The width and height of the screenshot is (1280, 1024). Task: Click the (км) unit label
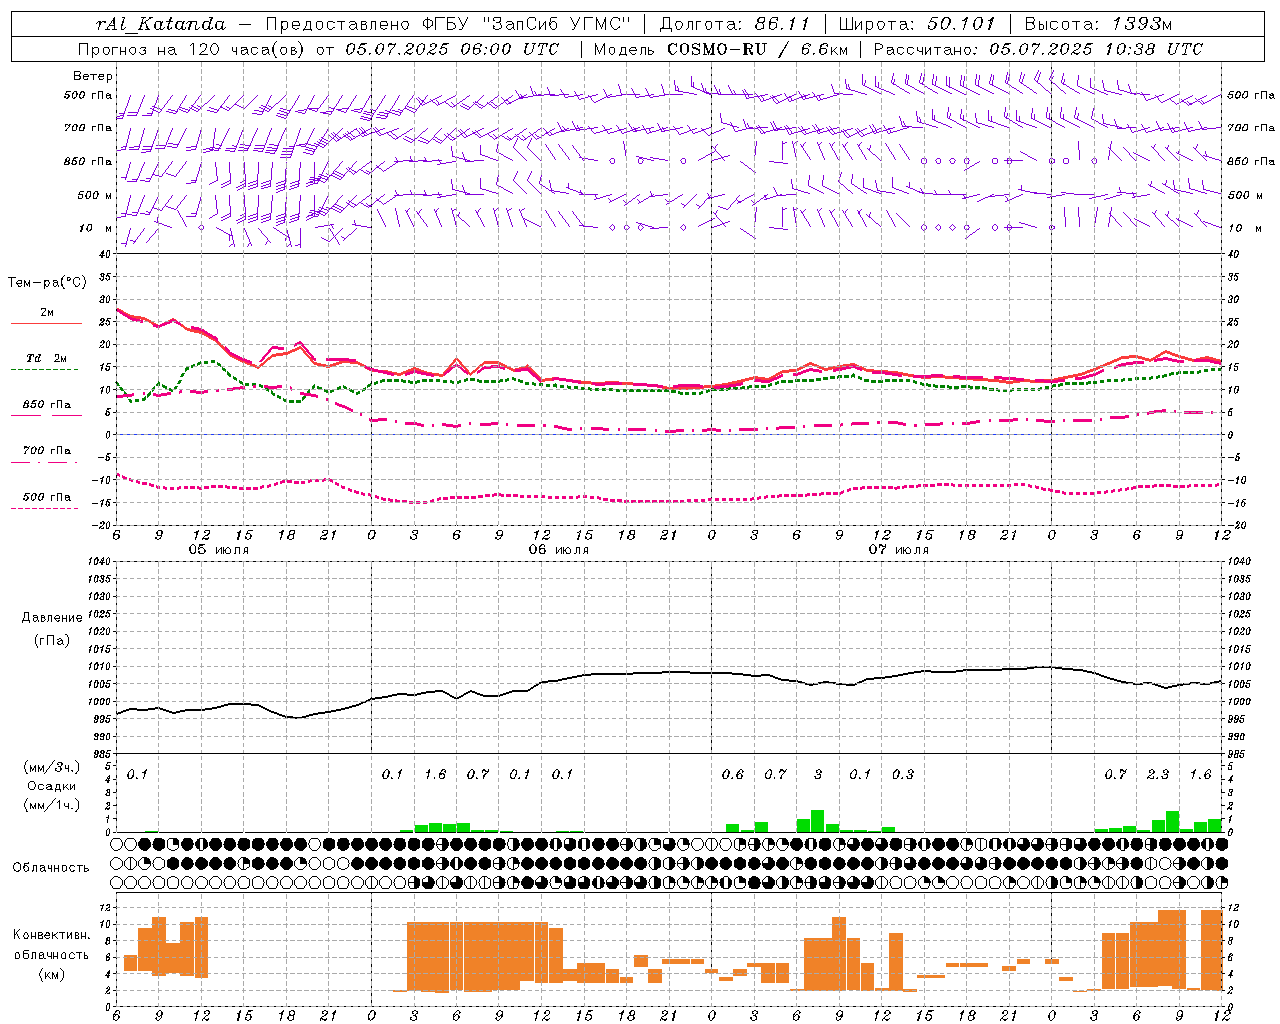pos(52,973)
